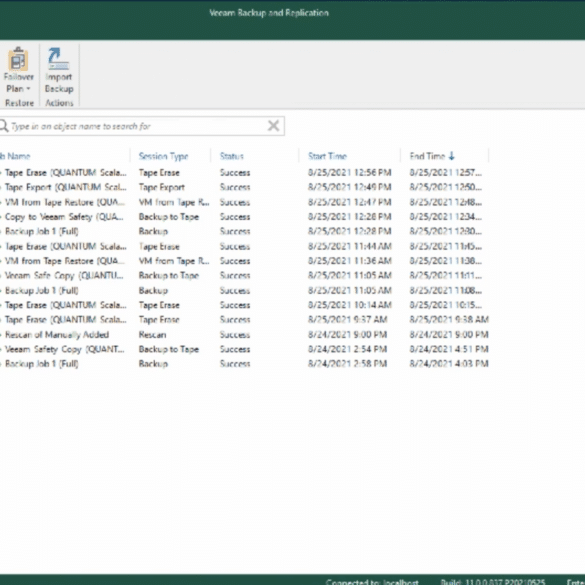Click session type Tape Export cell
This screenshot has height=585, width=585.
tap(162, 187)
